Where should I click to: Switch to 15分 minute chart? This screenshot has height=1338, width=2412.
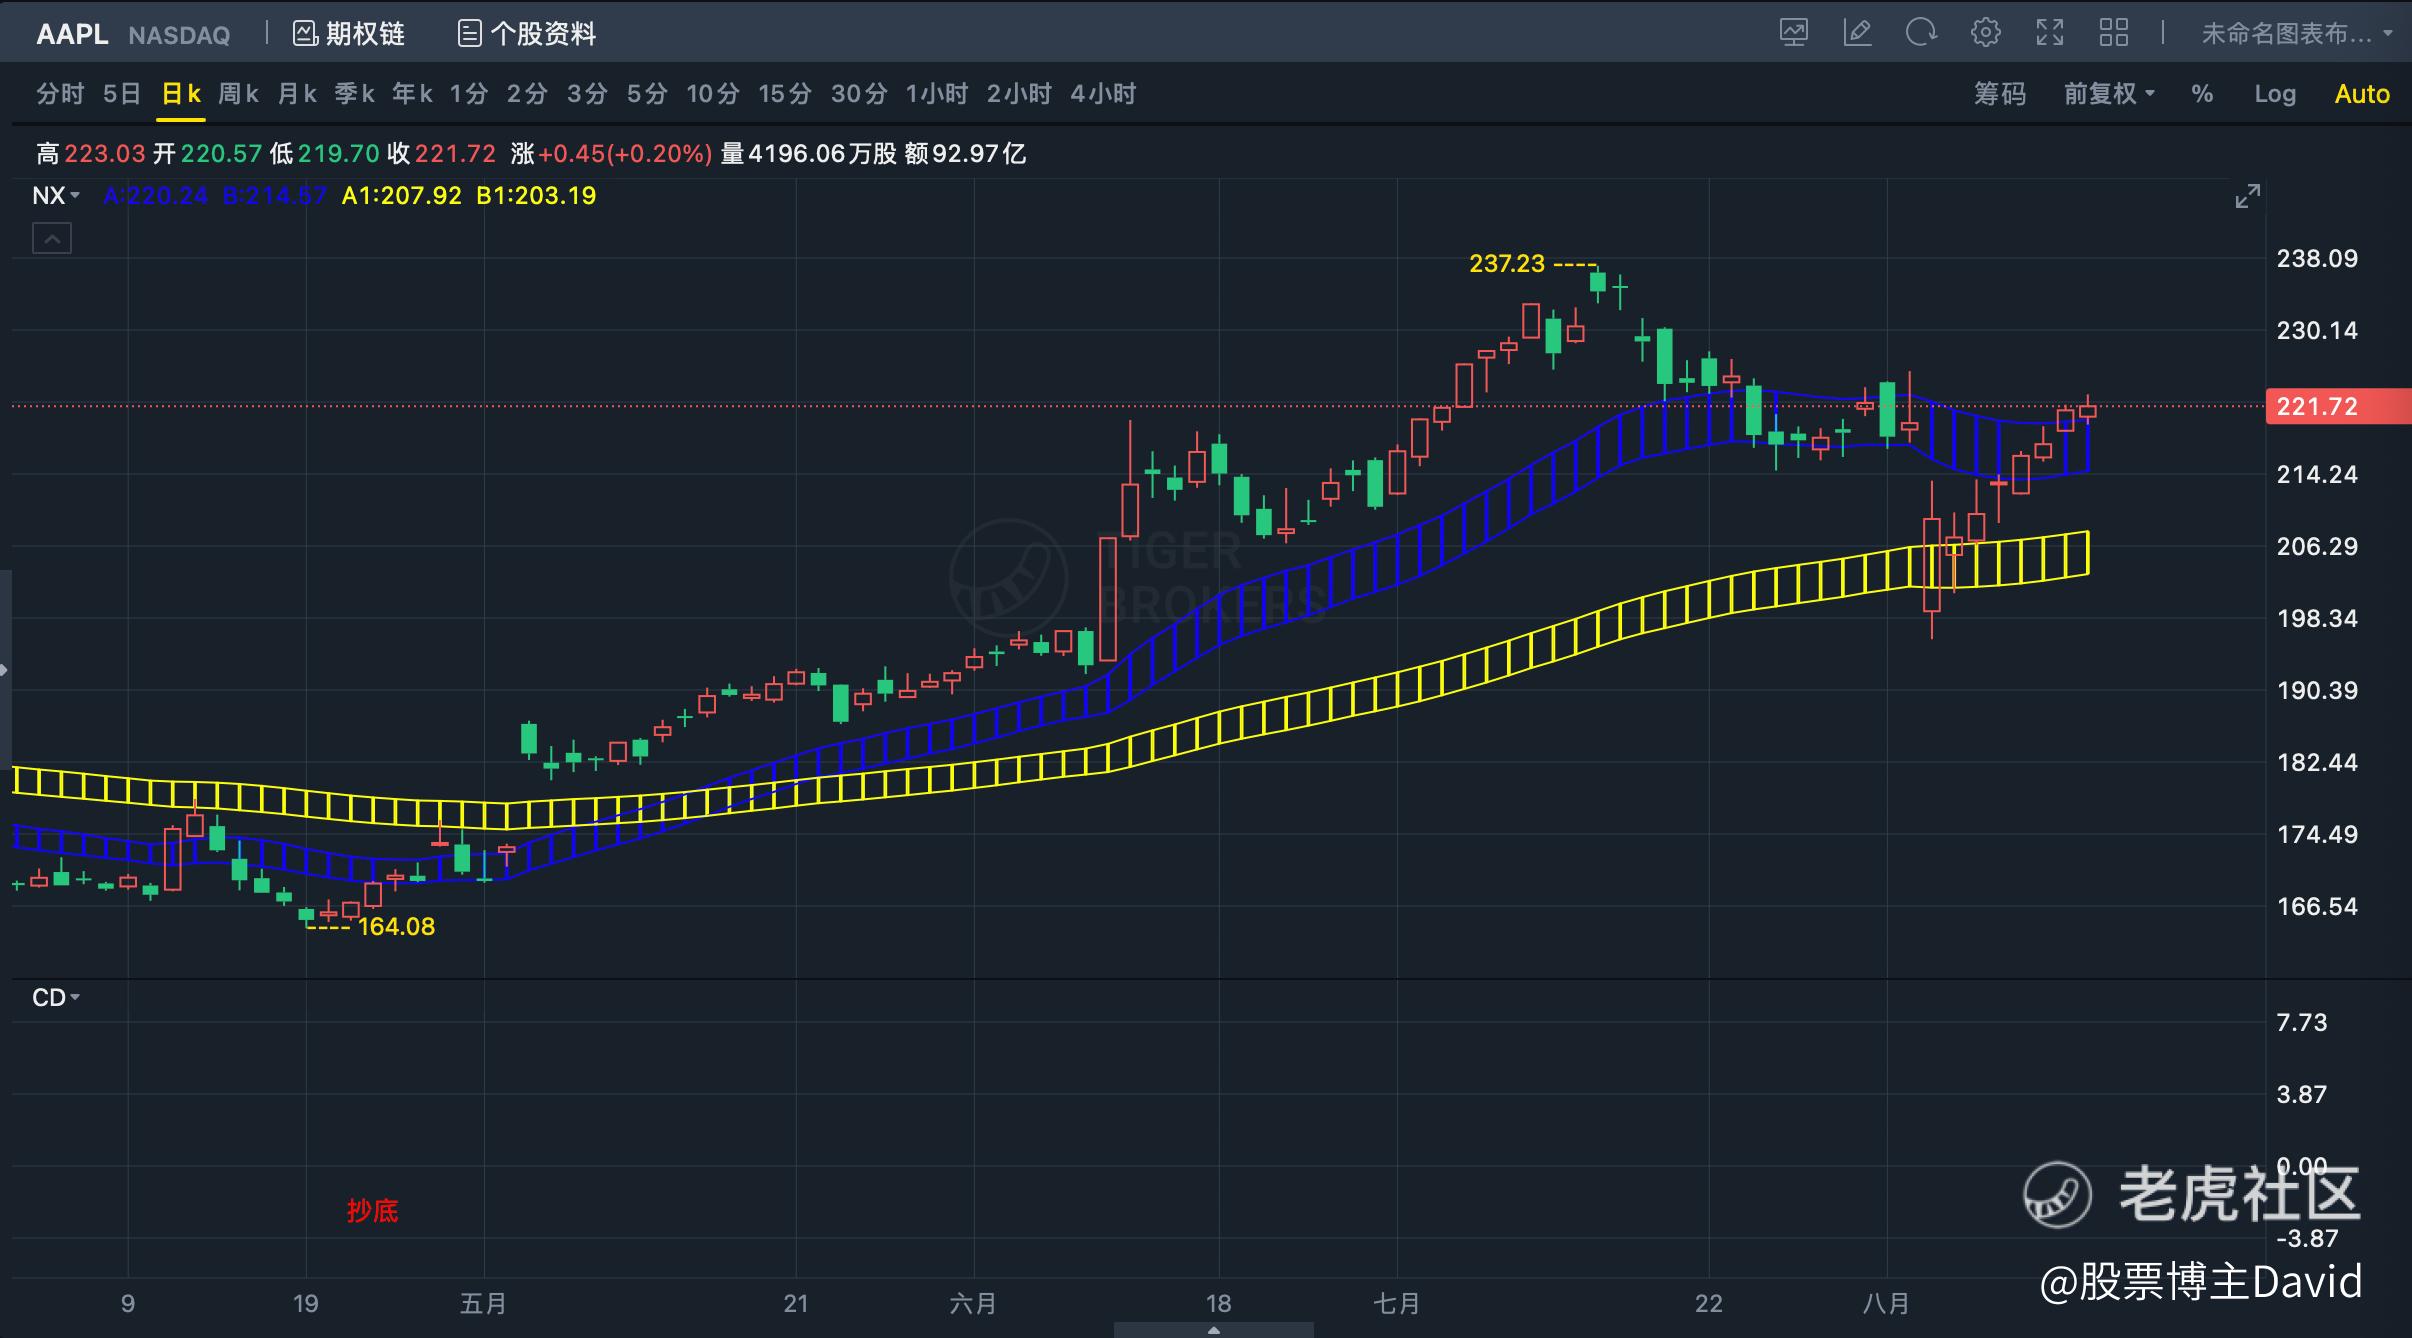tap(785, 94)
